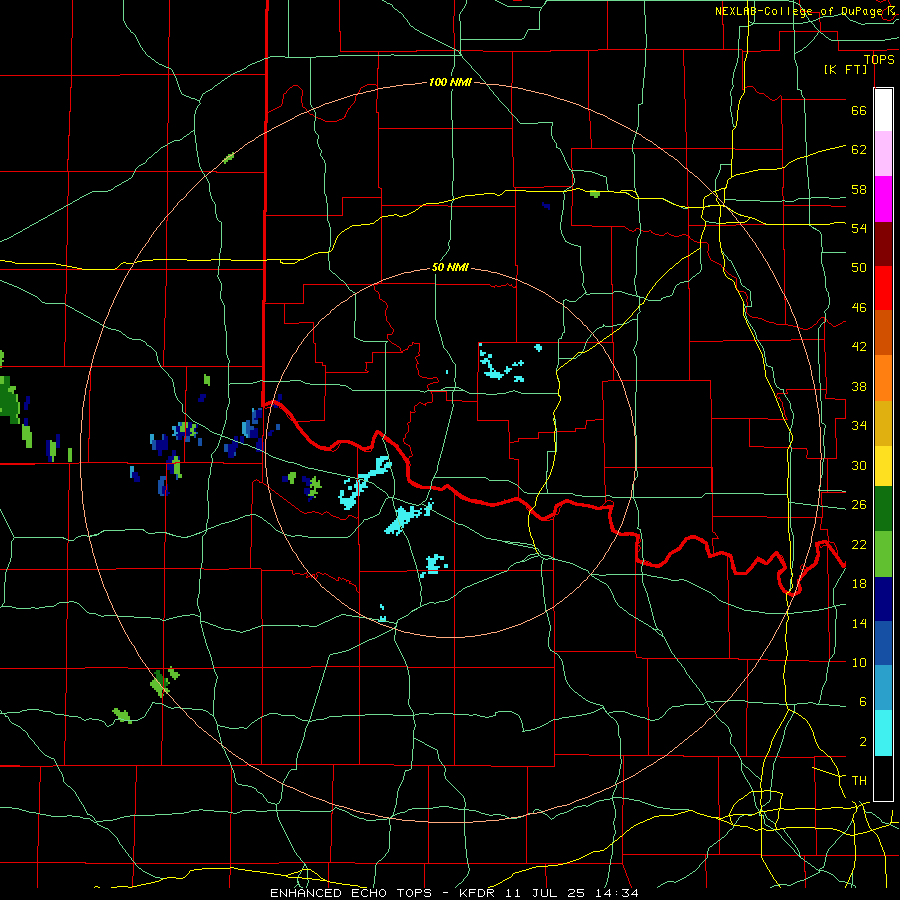The height and width of the screenshot is (900, 900).
Task: Click the legend value "30"
Action: 859,465
